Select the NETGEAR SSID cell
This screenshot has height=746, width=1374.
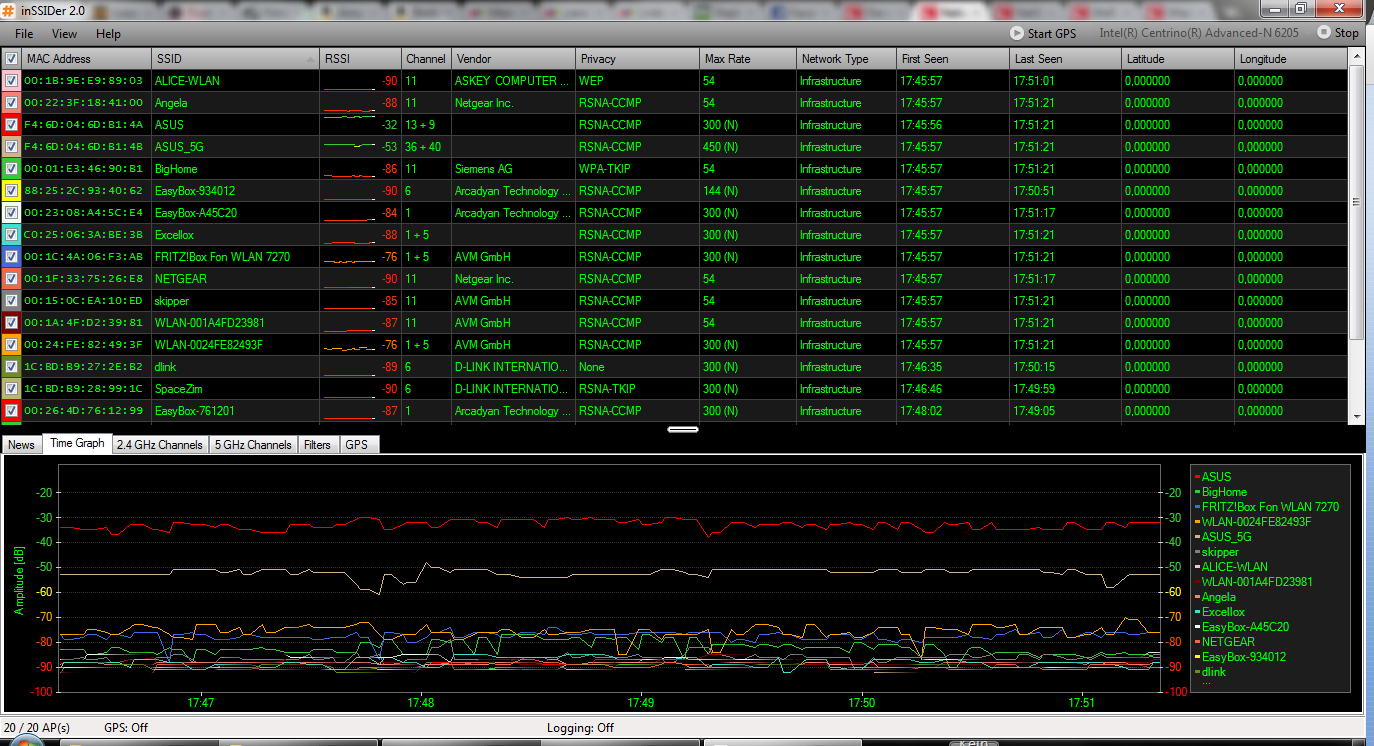[235, 279]
